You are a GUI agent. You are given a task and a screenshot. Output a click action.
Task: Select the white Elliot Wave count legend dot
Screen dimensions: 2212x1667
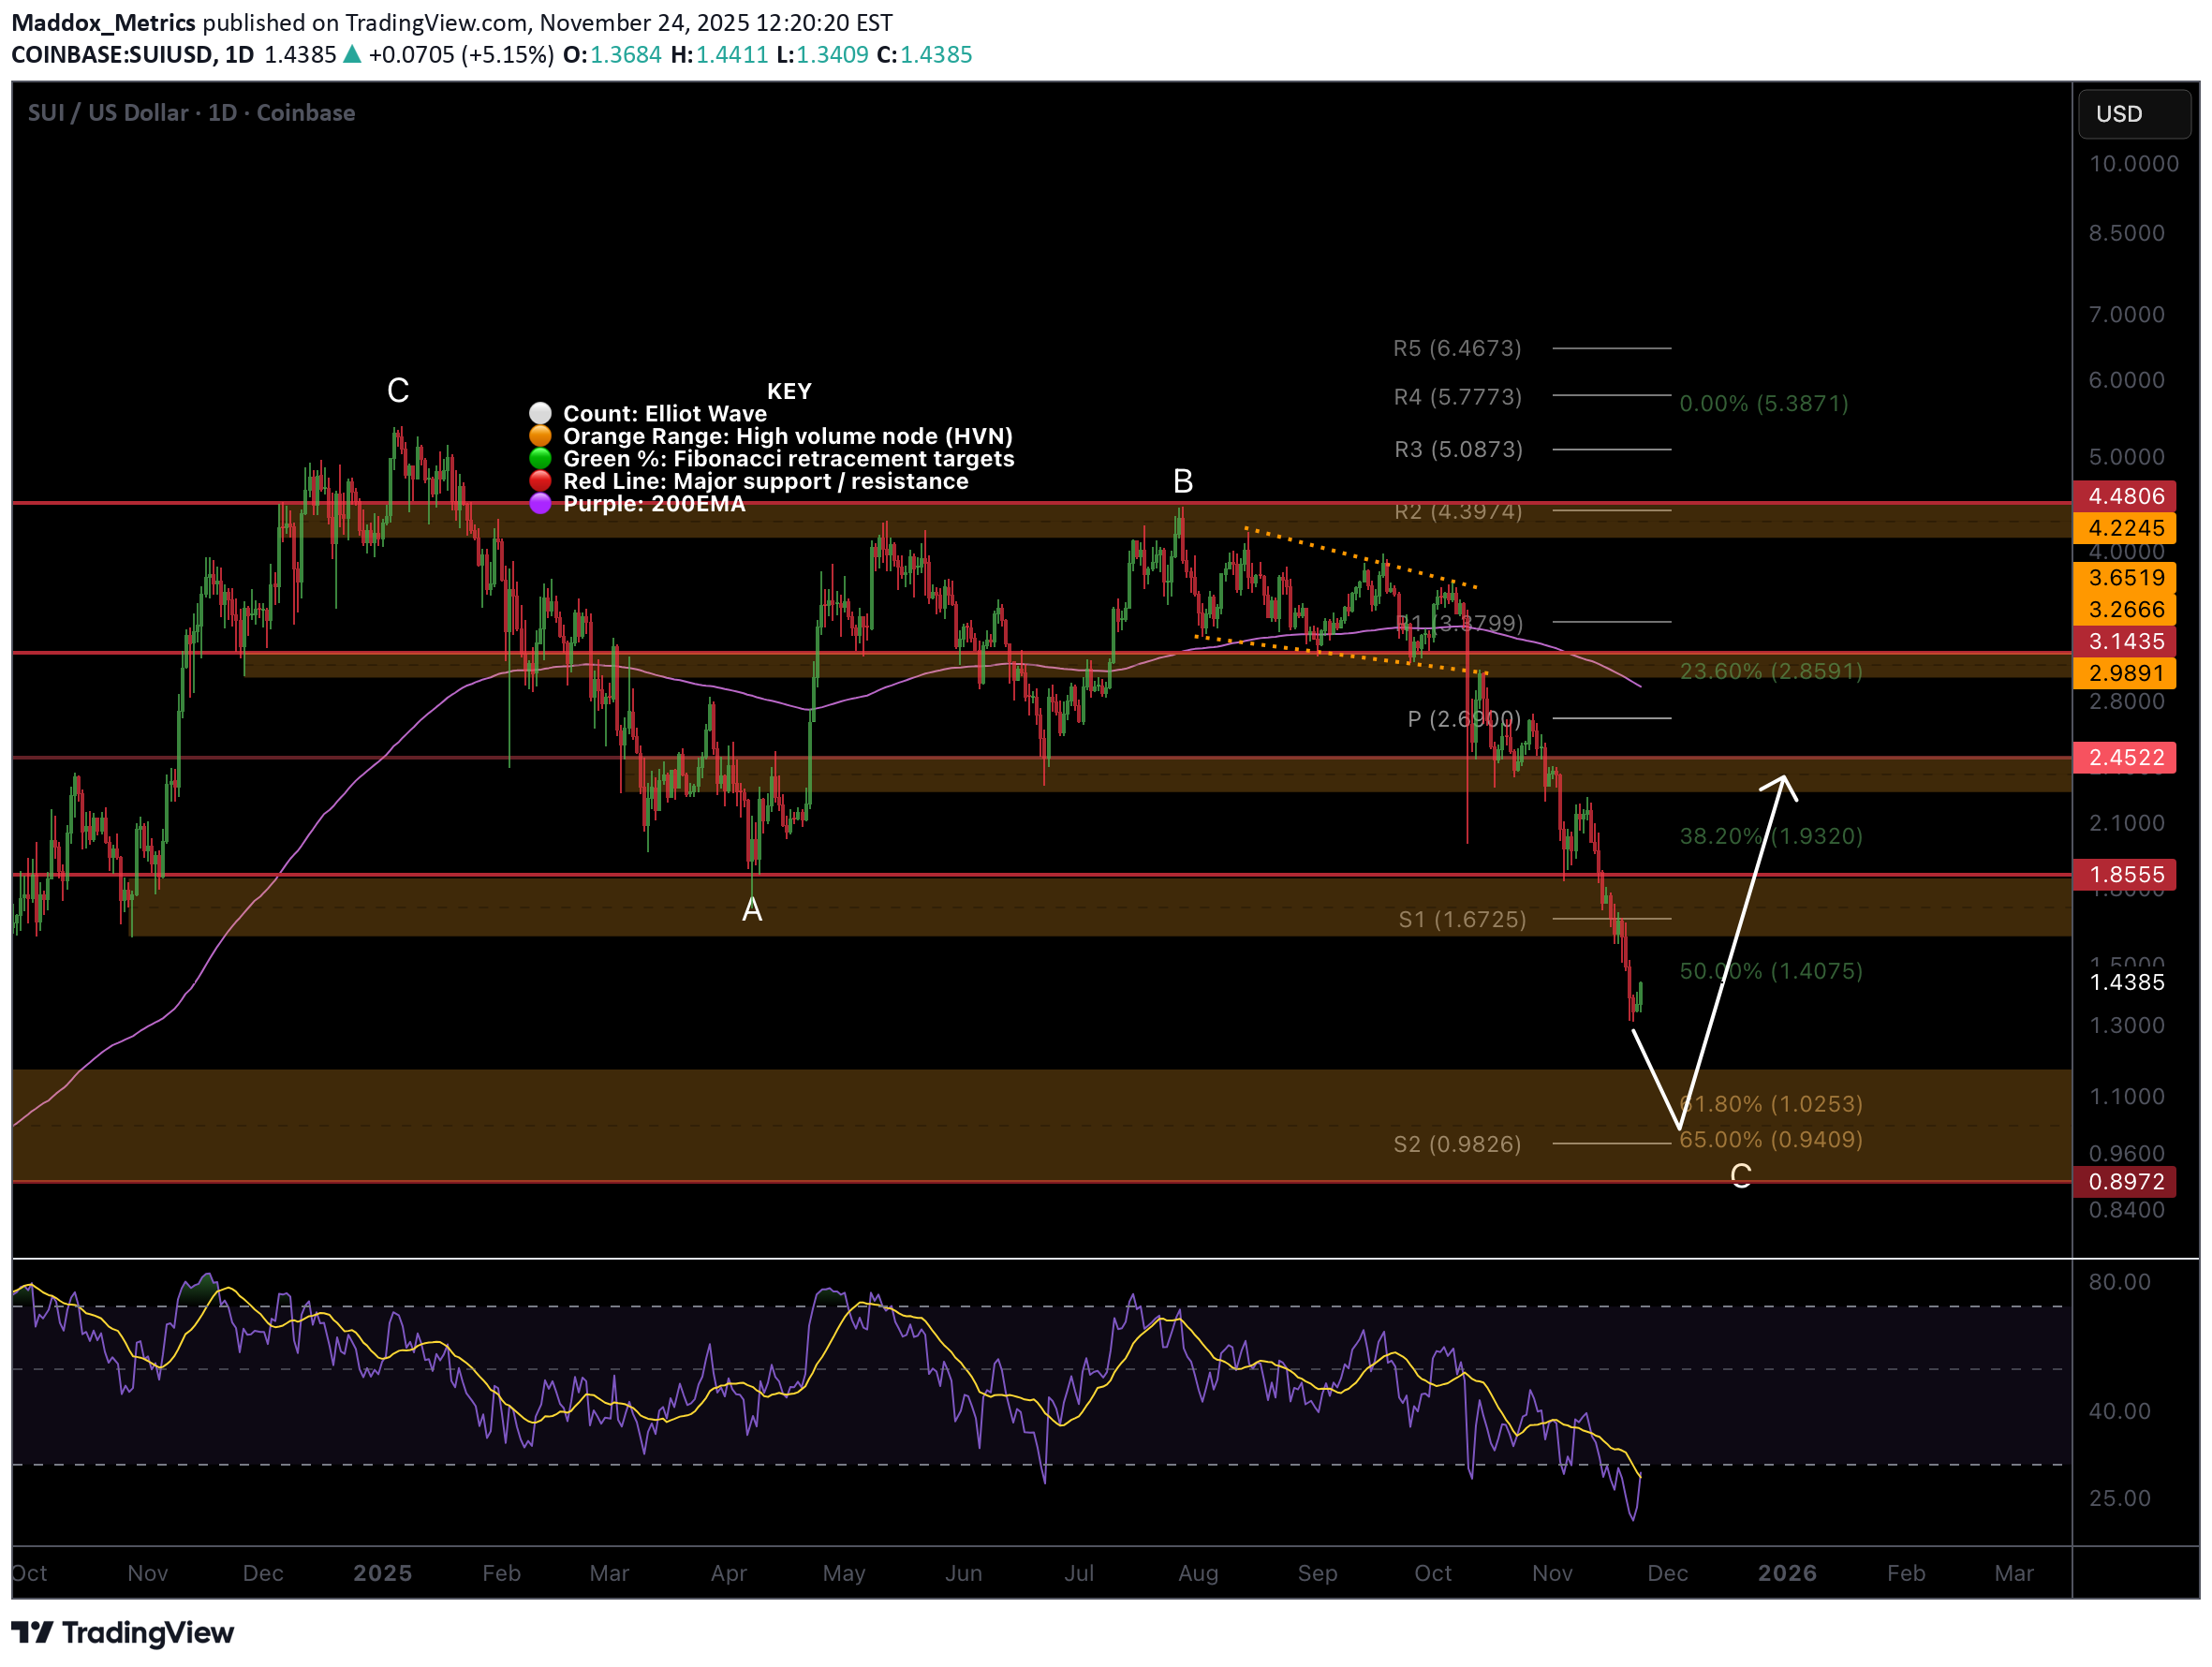click(541, 413)
